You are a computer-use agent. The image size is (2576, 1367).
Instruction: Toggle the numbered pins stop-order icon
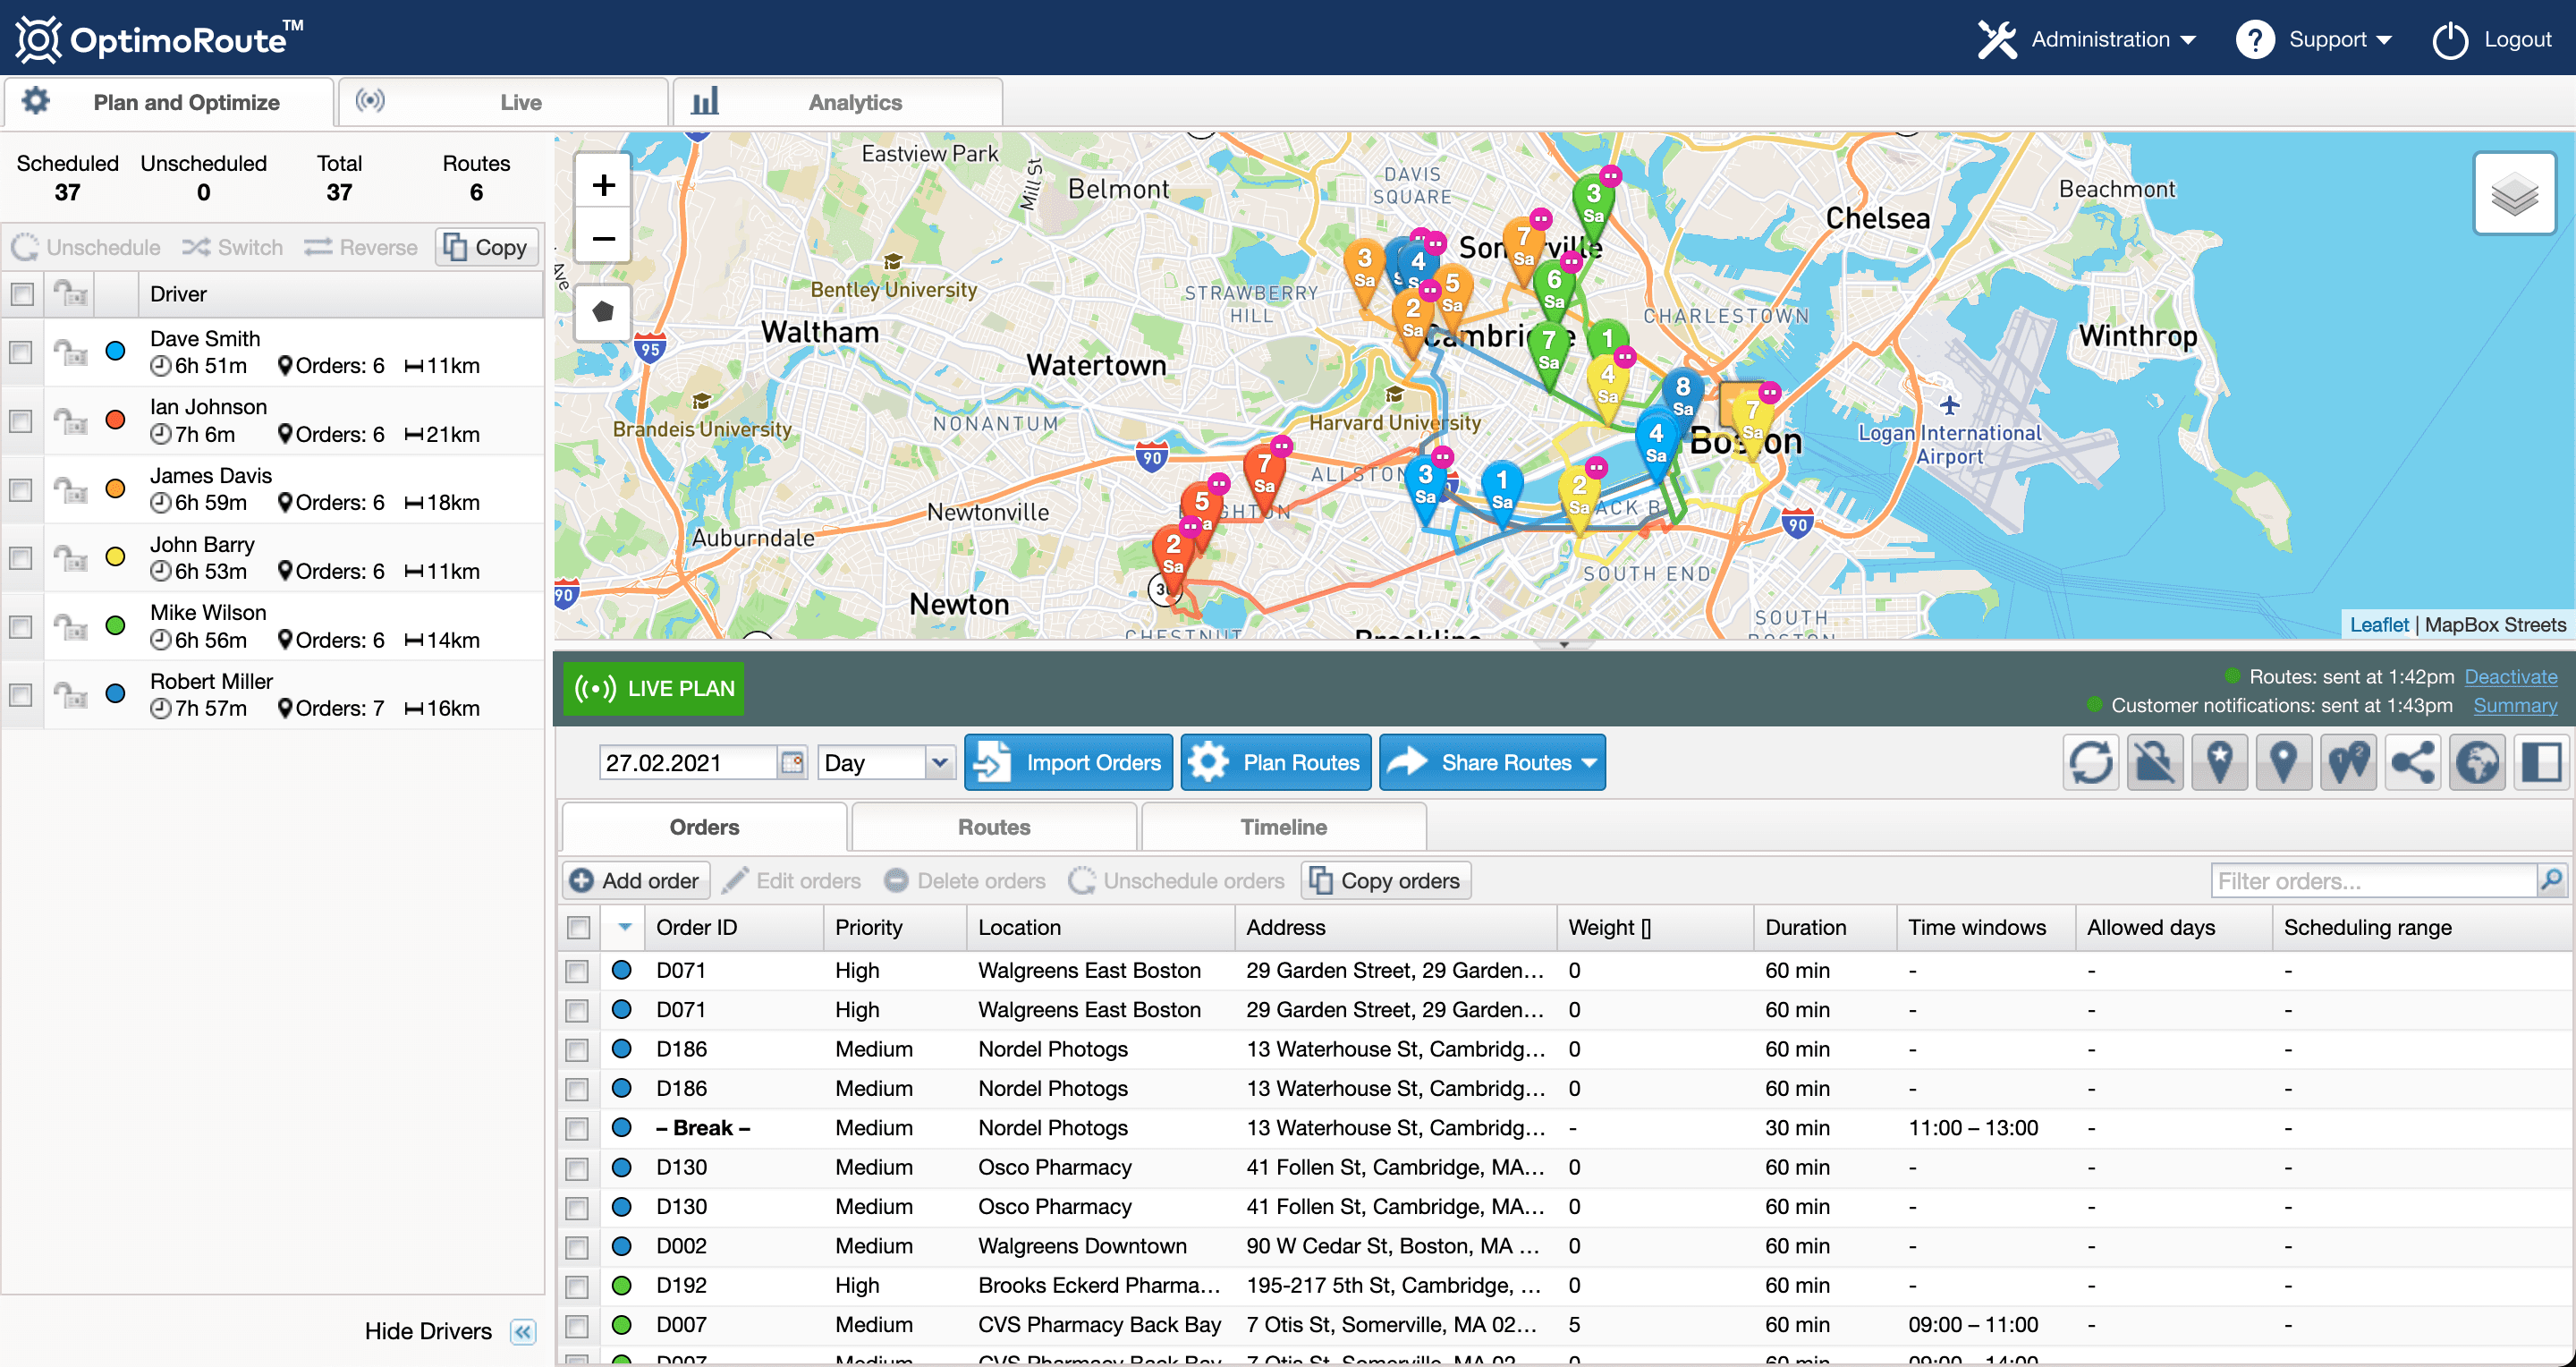coord(2348,763)
